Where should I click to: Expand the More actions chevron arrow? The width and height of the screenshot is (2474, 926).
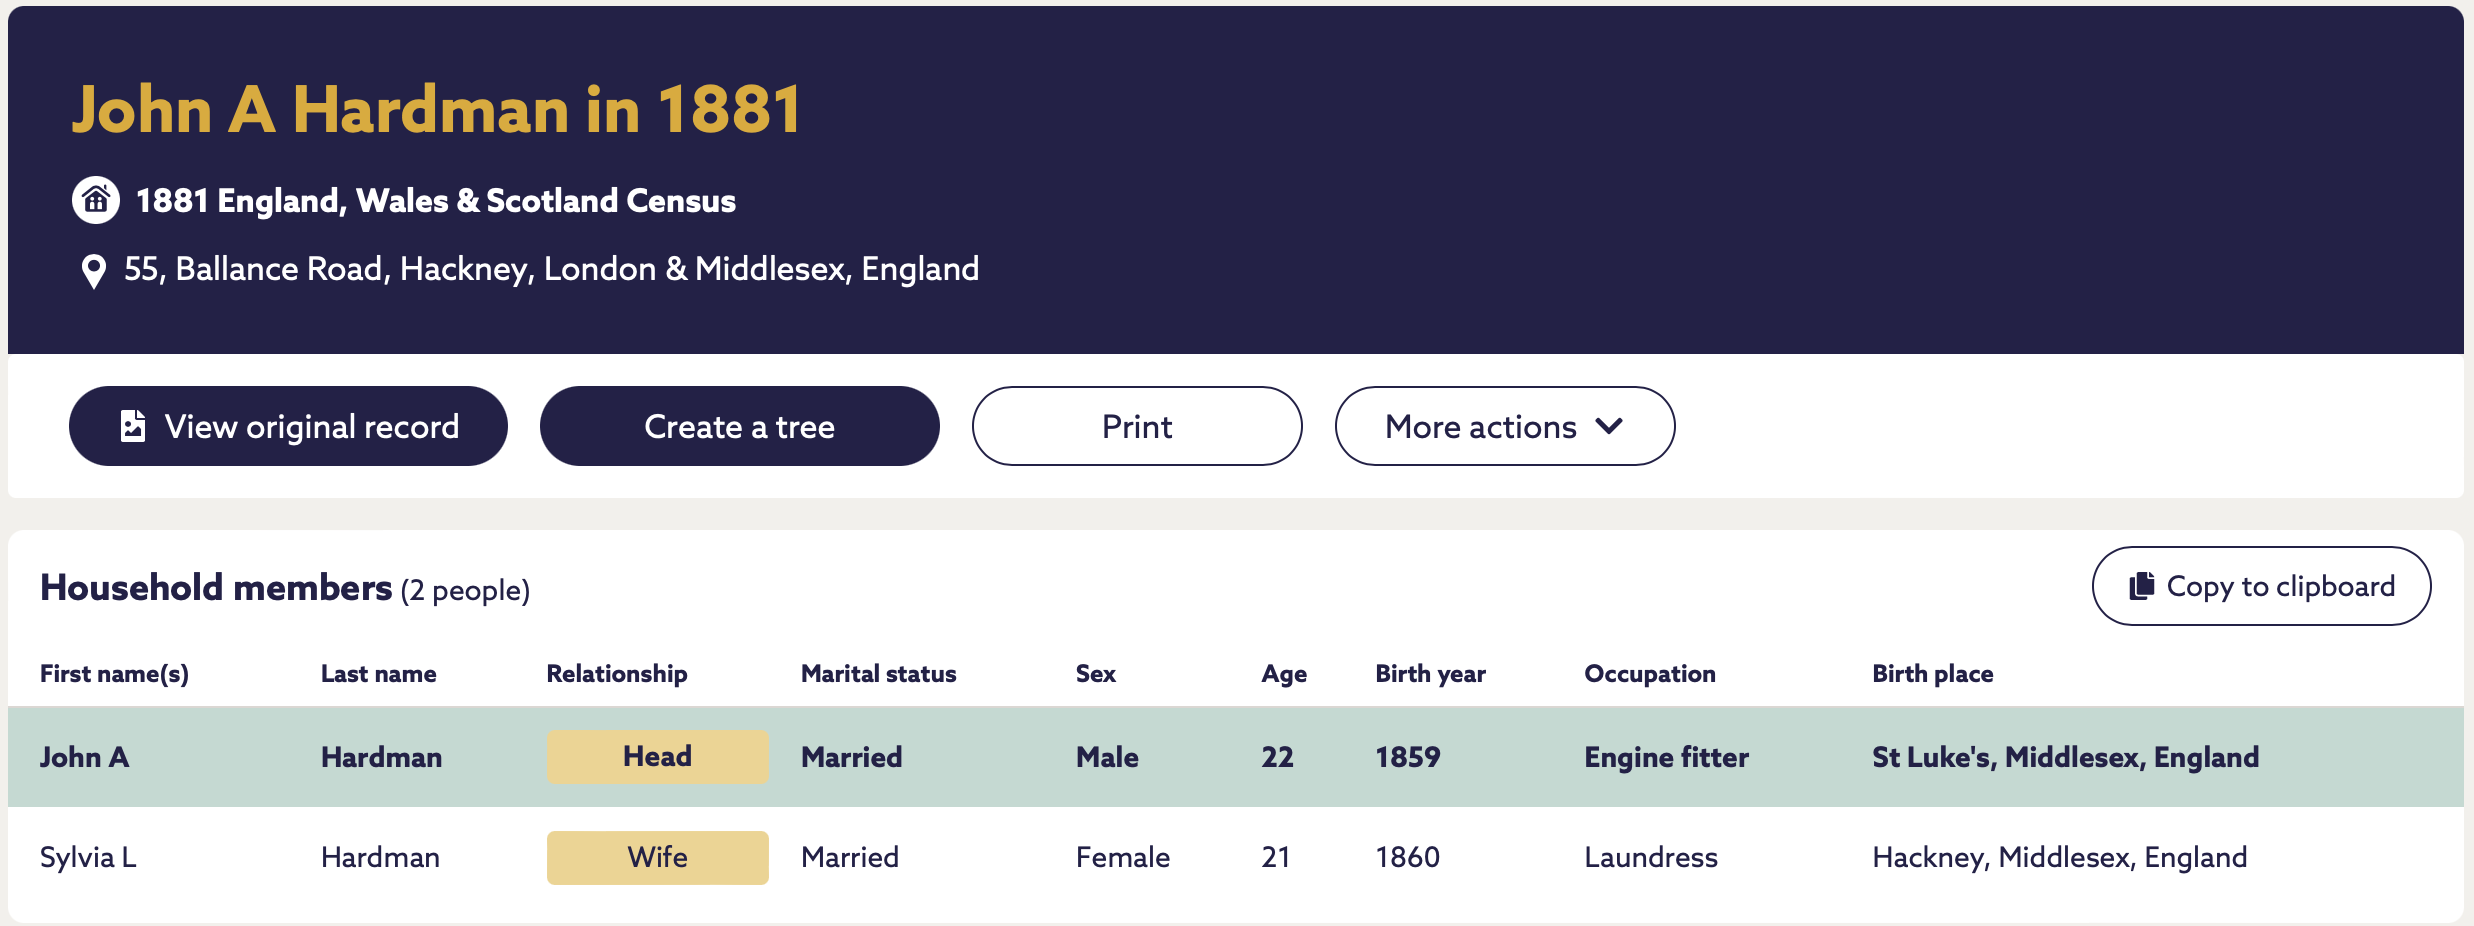coord(1609,426)
